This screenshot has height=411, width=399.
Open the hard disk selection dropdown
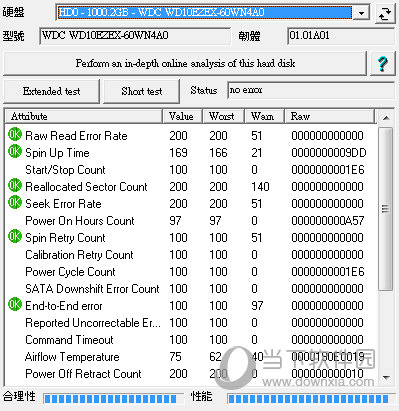click(361, 13)
